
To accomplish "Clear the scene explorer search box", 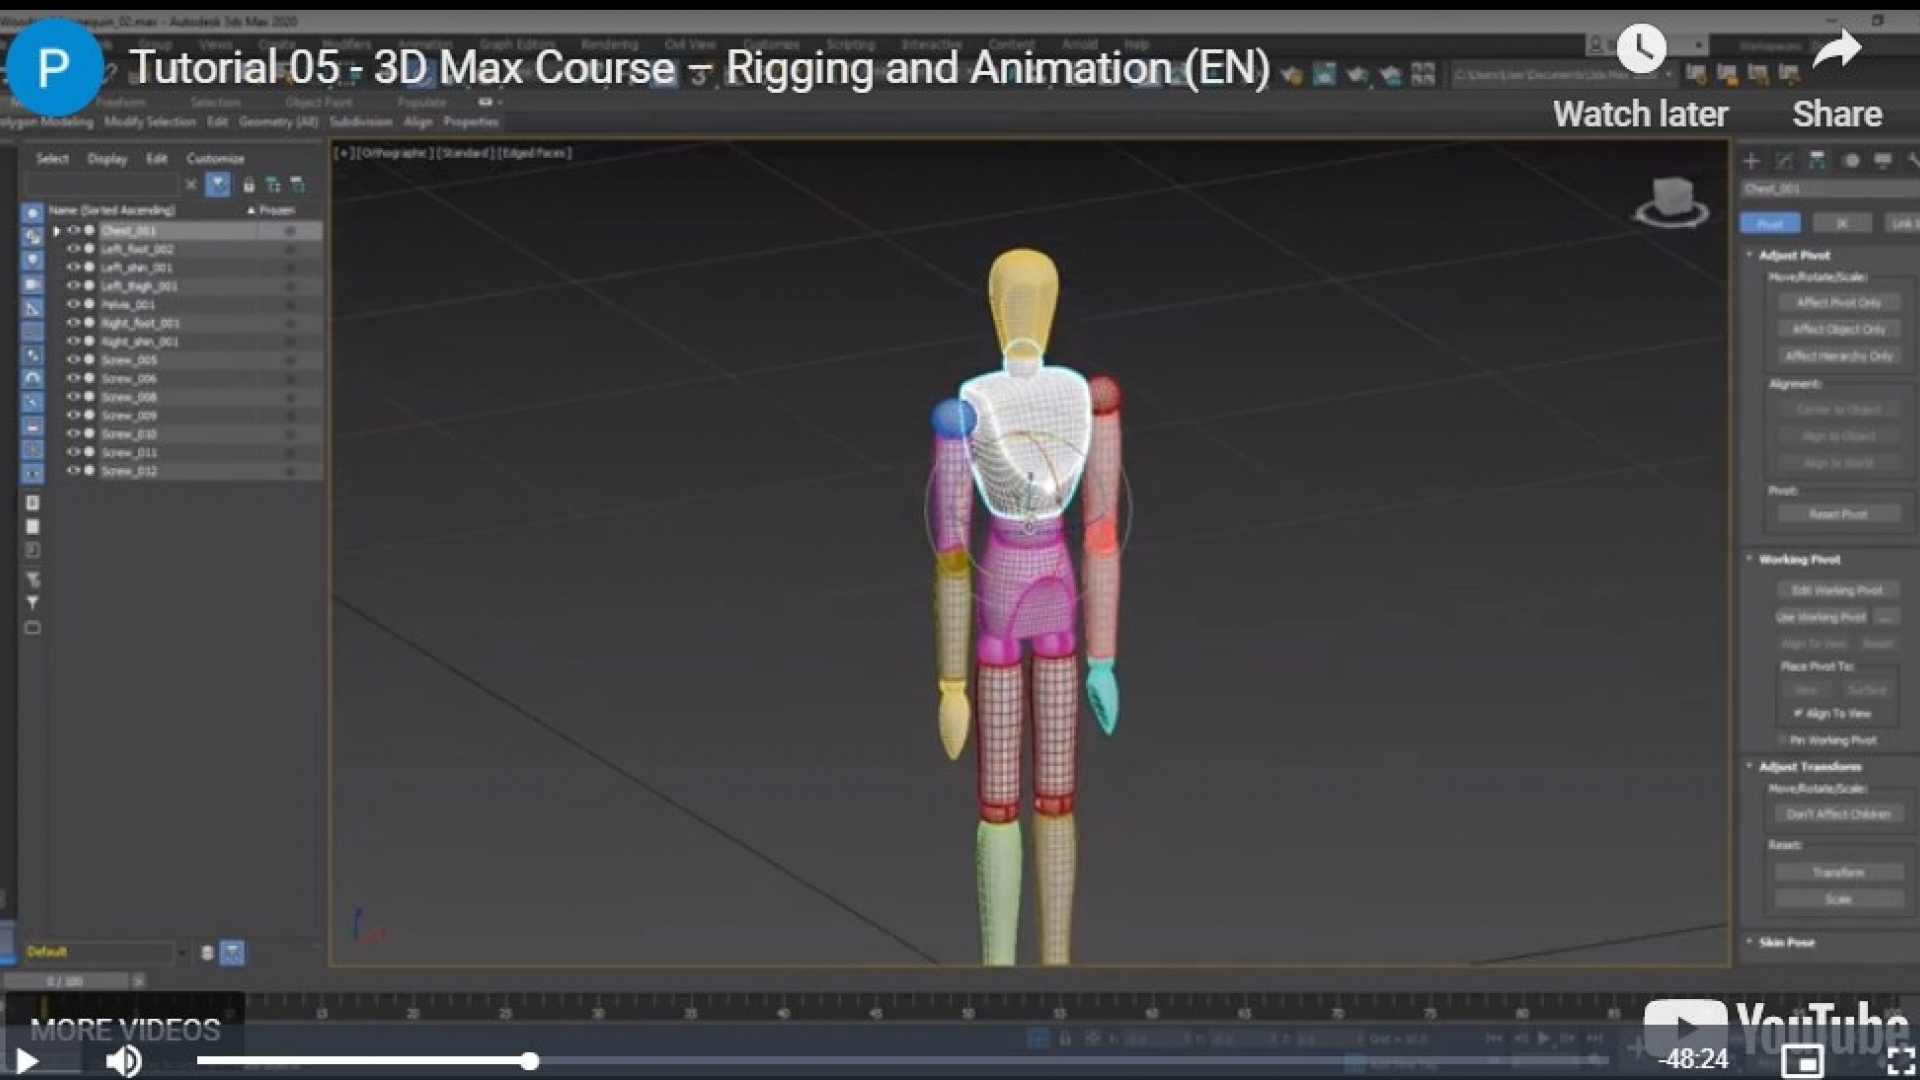I will 191,185.
